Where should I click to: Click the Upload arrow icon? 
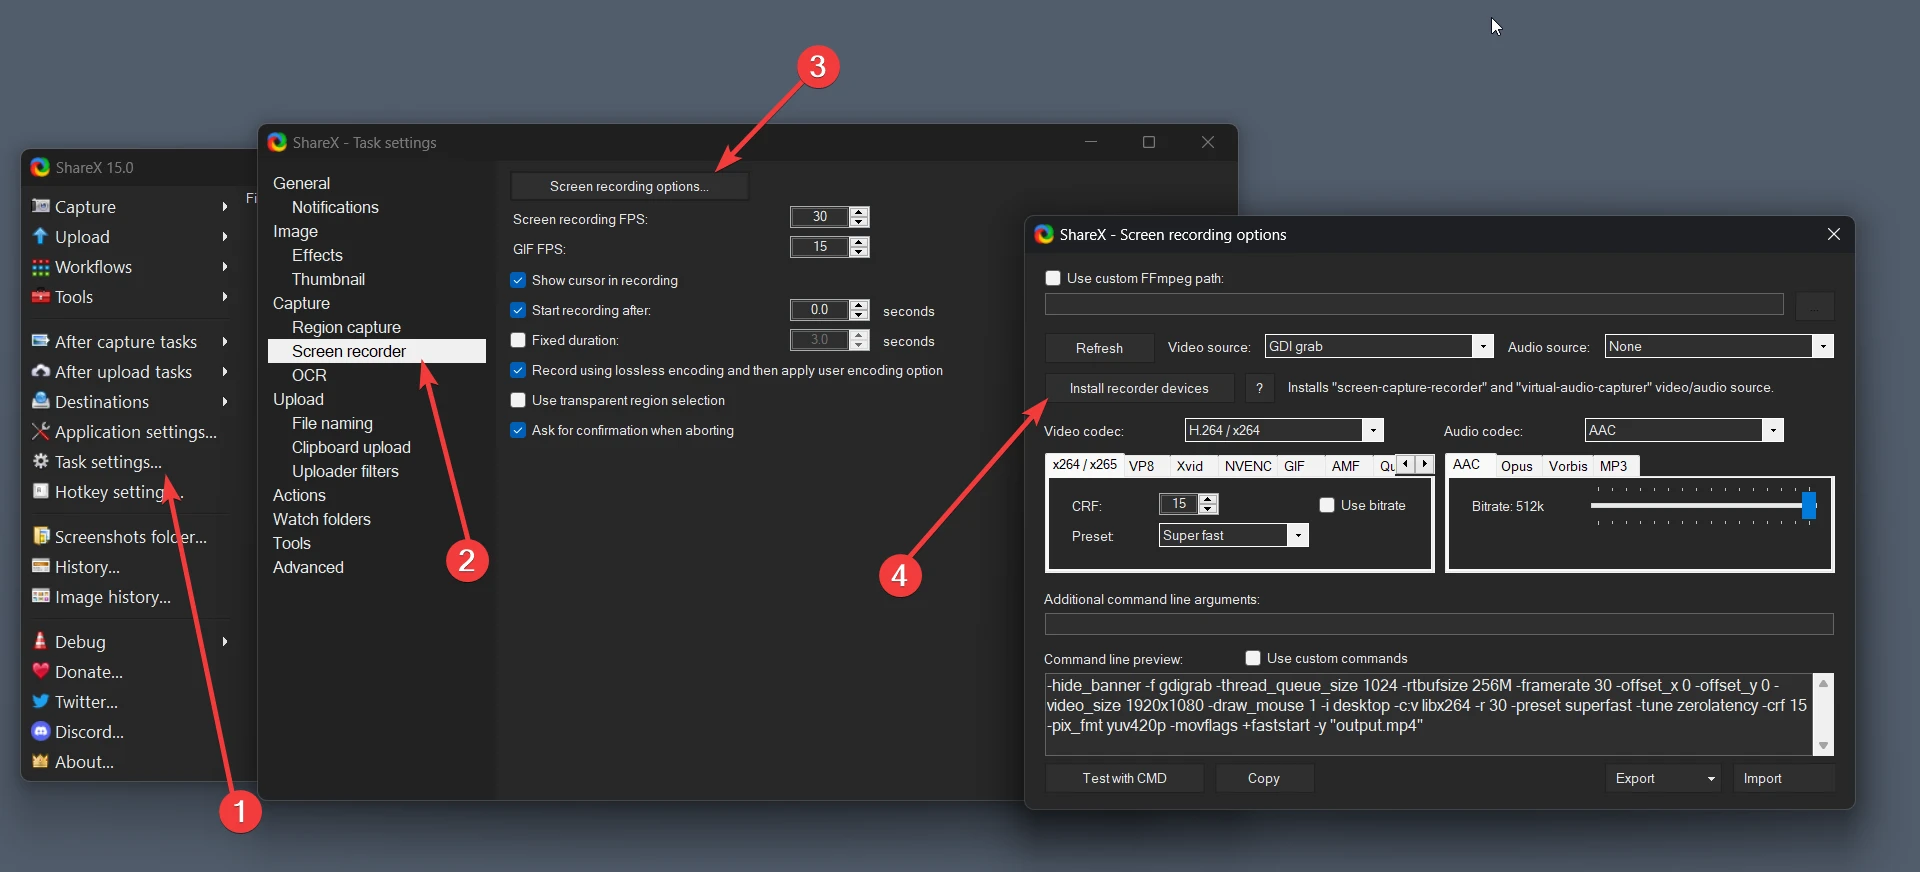coord(41,236)
